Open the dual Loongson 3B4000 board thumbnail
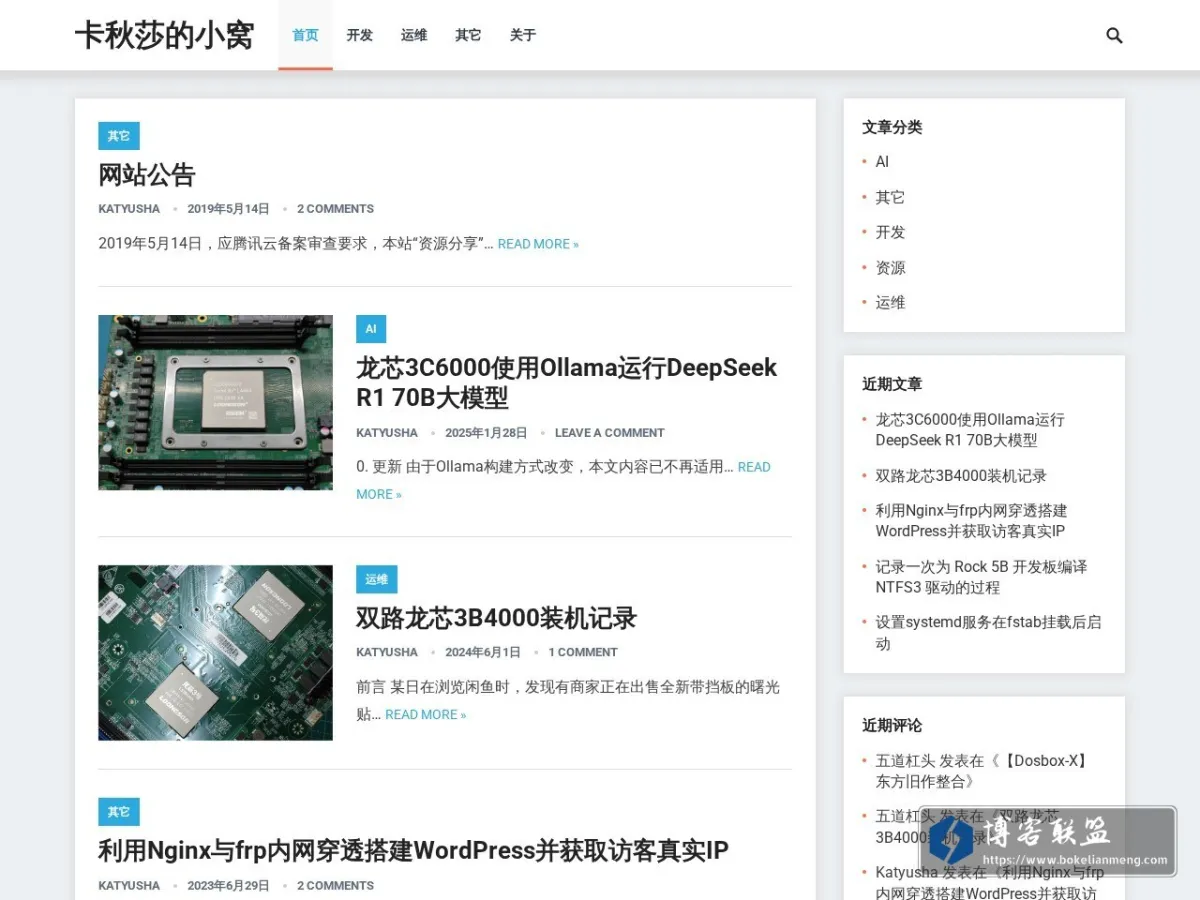The height and width of the screenshot is (900, 1200). click(x=215, y=652)
